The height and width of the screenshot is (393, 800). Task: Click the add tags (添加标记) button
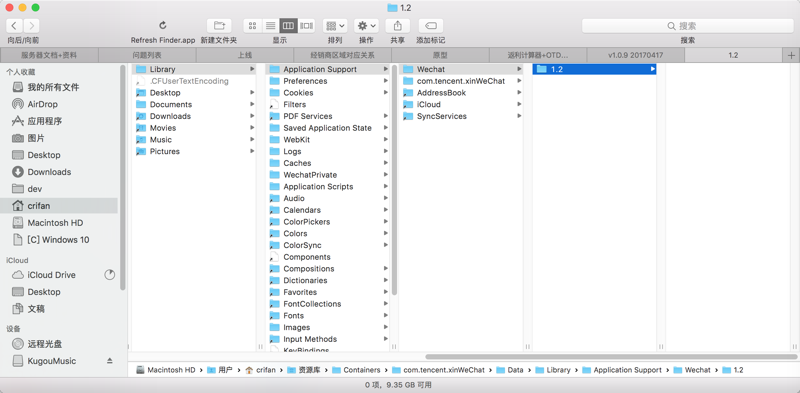[431, 26]
